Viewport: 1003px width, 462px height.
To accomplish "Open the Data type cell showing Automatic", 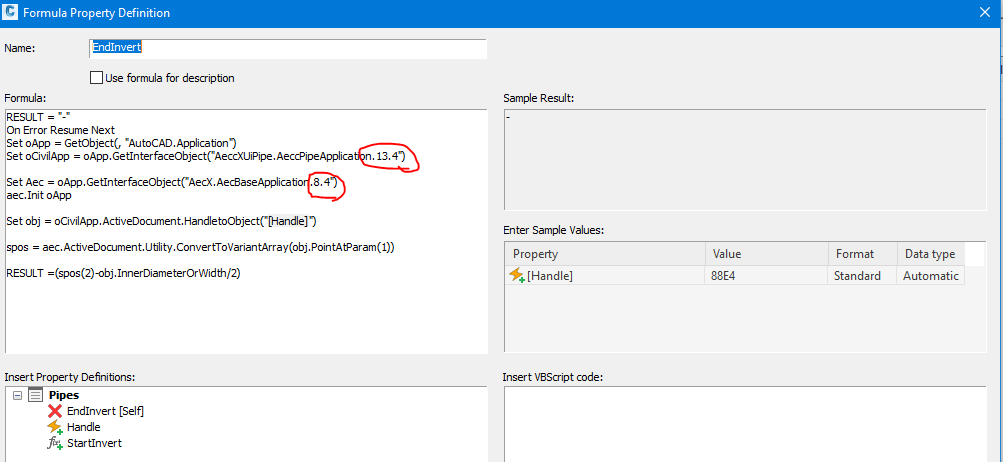I will click(x=931, y=275).
